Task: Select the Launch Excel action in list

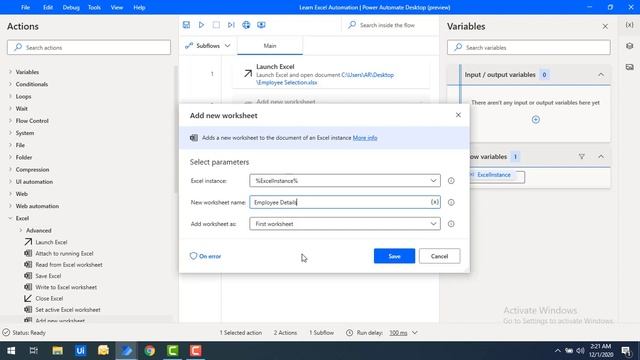Action: click(51, 242)
